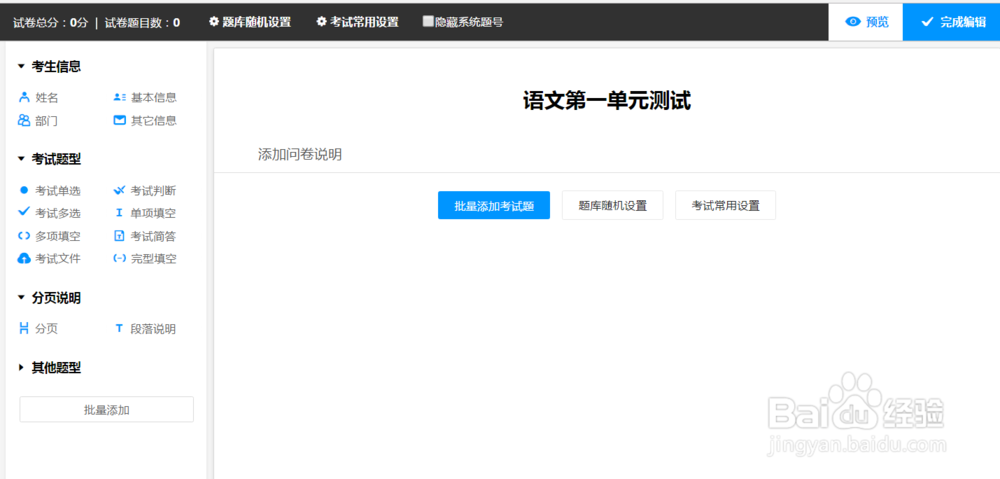The image size is (1000, 479).
Task: Click the eye icon on 预览
Action: (x=853, y=22)
